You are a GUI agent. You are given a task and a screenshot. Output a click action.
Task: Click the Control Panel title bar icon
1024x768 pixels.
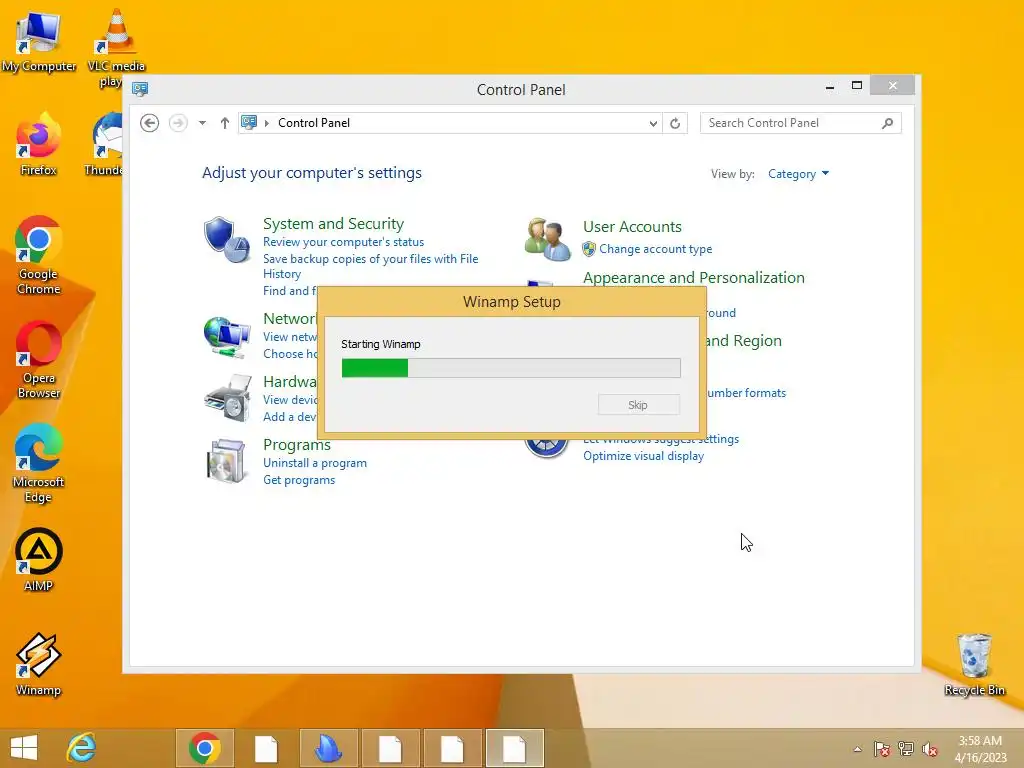[x=140, y=89]
